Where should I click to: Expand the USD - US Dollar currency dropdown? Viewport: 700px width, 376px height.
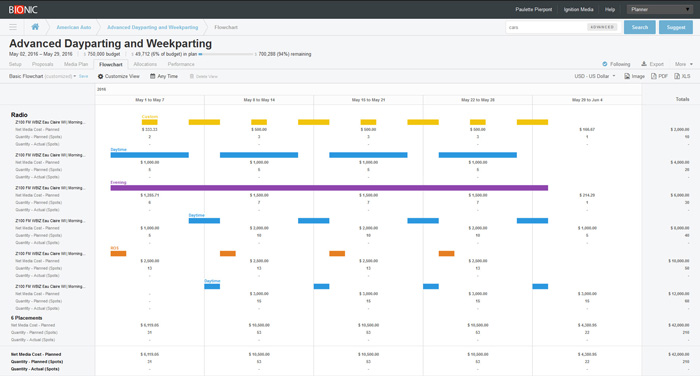click(x=595, y=76)
